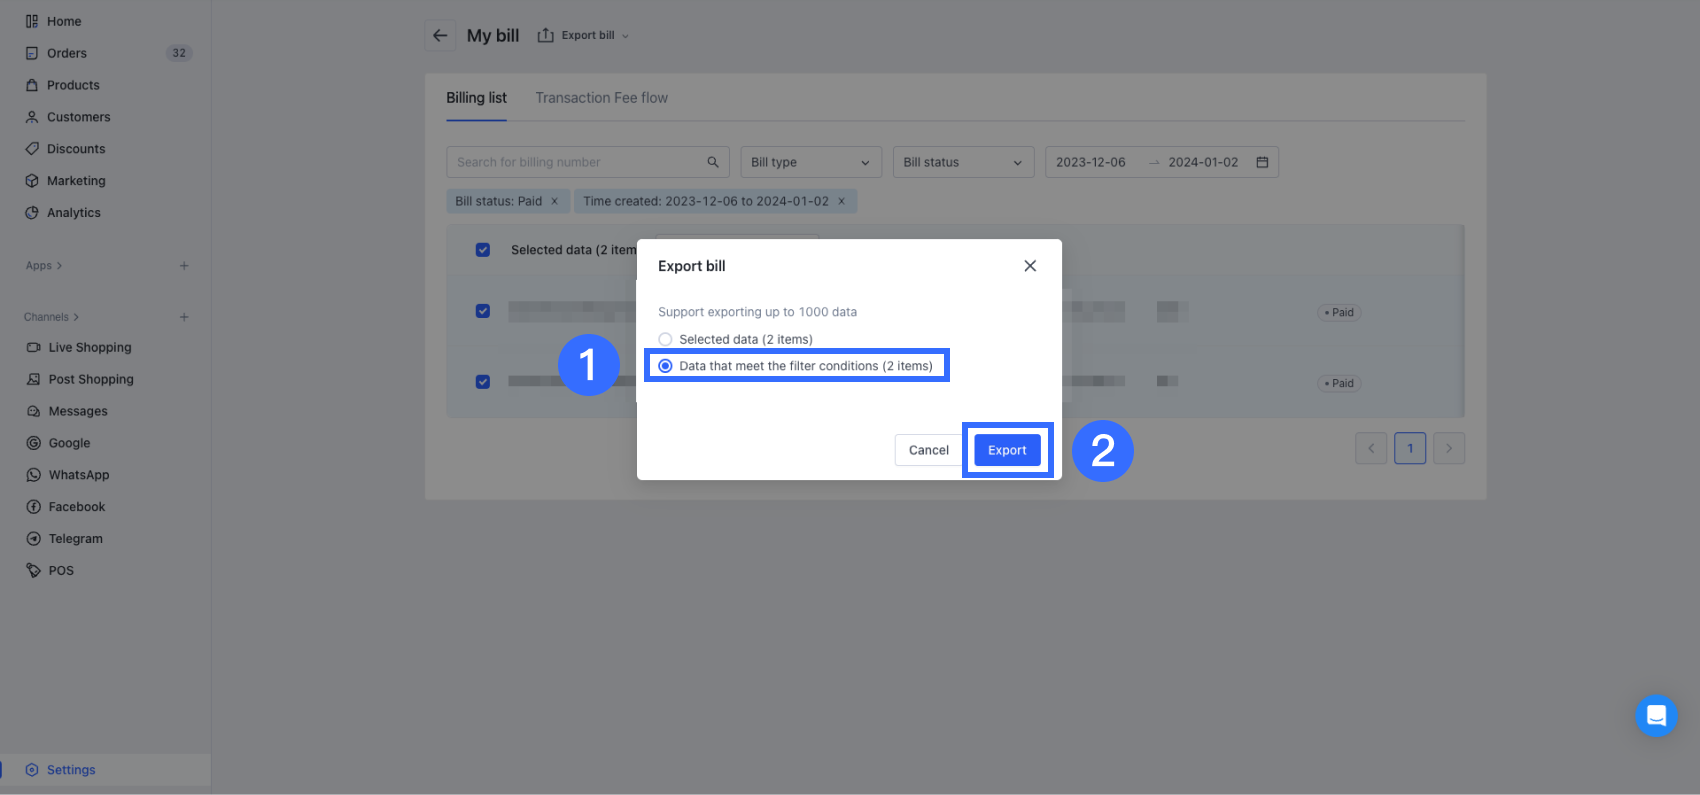Screen dimensions: 1700x795
Task: Open the support chat widget
Action: point(1656,716)
